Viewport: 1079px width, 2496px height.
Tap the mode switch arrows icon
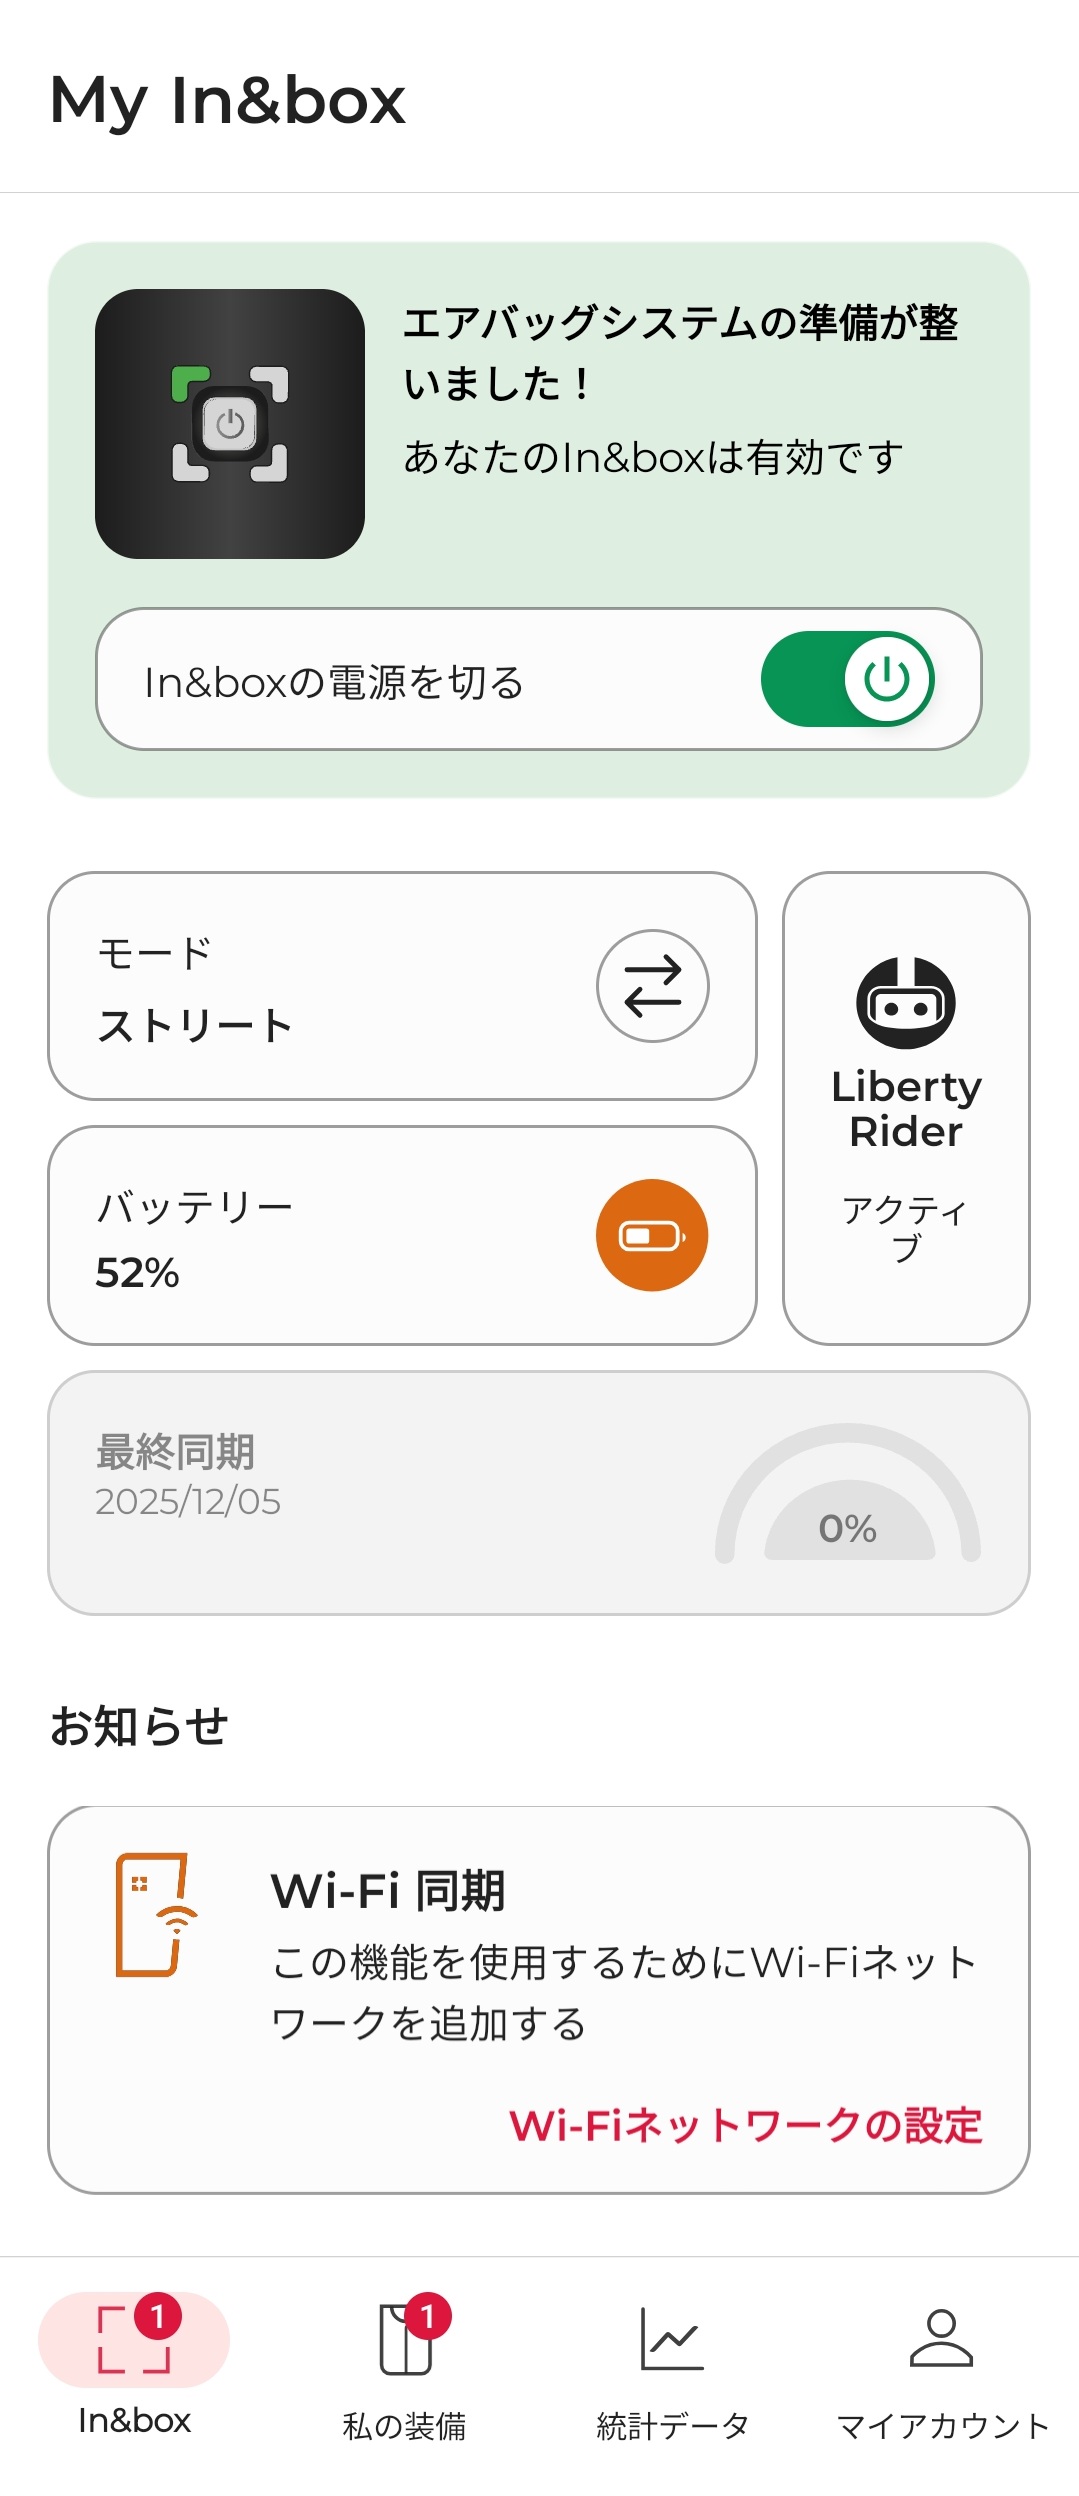coord(652,986)
